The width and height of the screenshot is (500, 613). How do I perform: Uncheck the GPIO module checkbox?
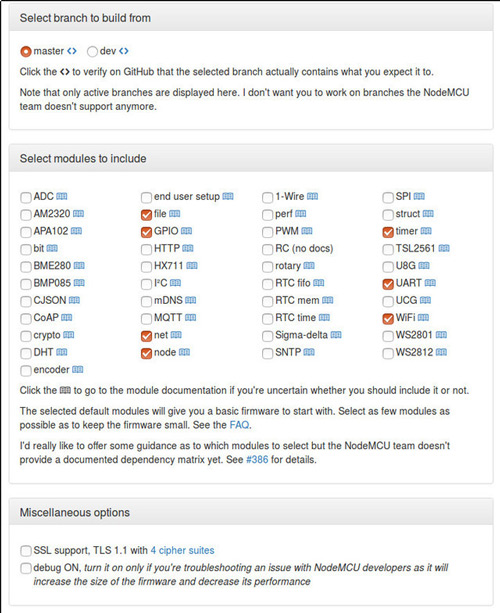tap(146, 232)
